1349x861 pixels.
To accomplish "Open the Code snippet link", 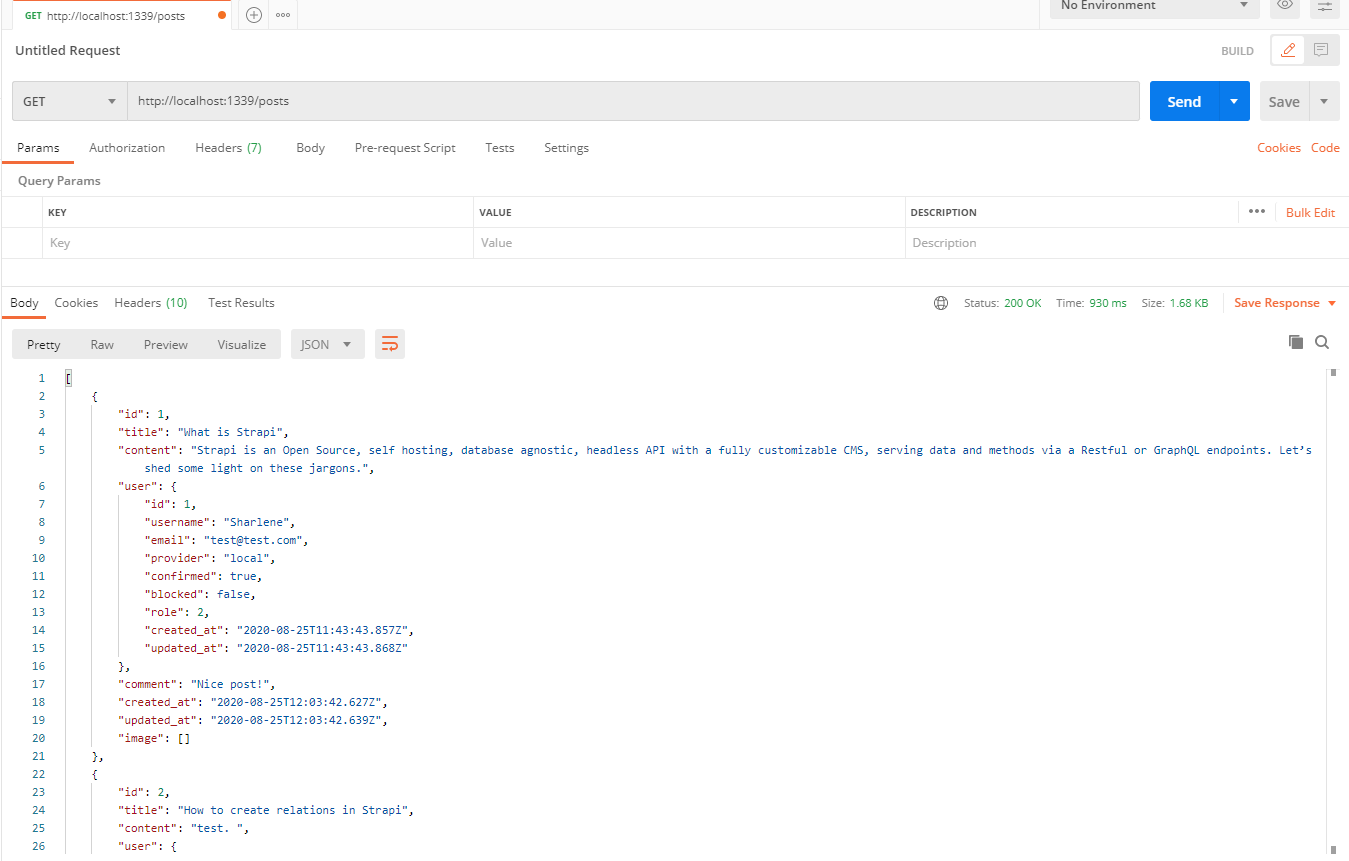I will 1325,148.
